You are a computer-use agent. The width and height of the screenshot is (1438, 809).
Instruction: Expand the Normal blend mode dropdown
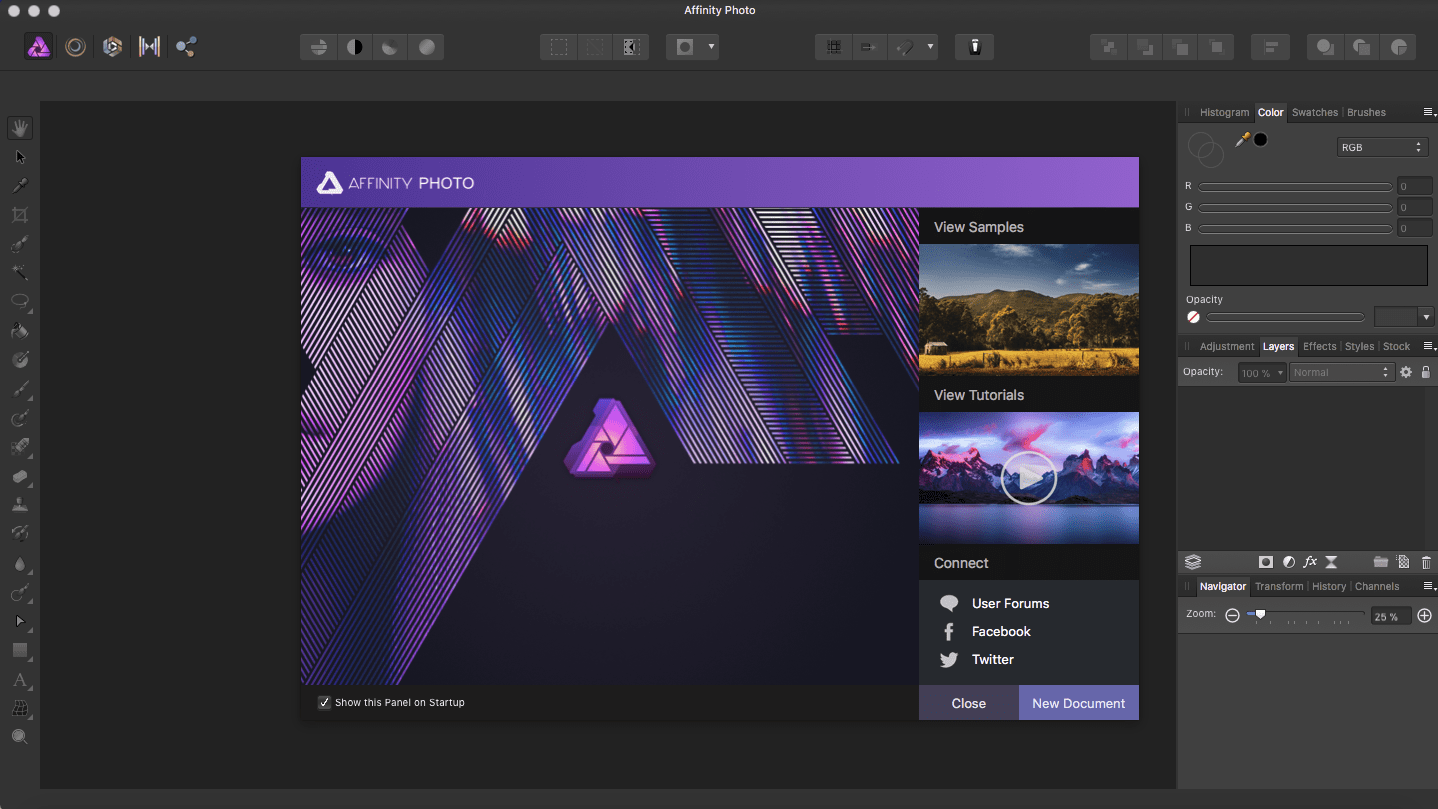pos(1340,372)
